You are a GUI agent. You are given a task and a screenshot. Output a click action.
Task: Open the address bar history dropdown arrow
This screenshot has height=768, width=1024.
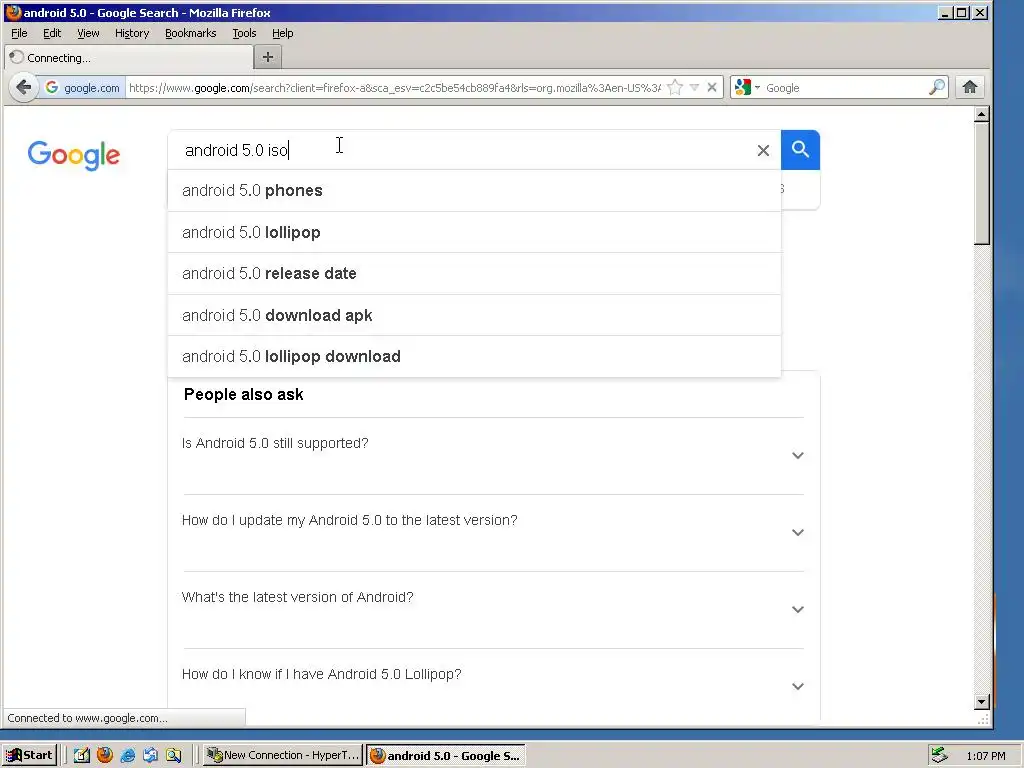click(694, 87)
